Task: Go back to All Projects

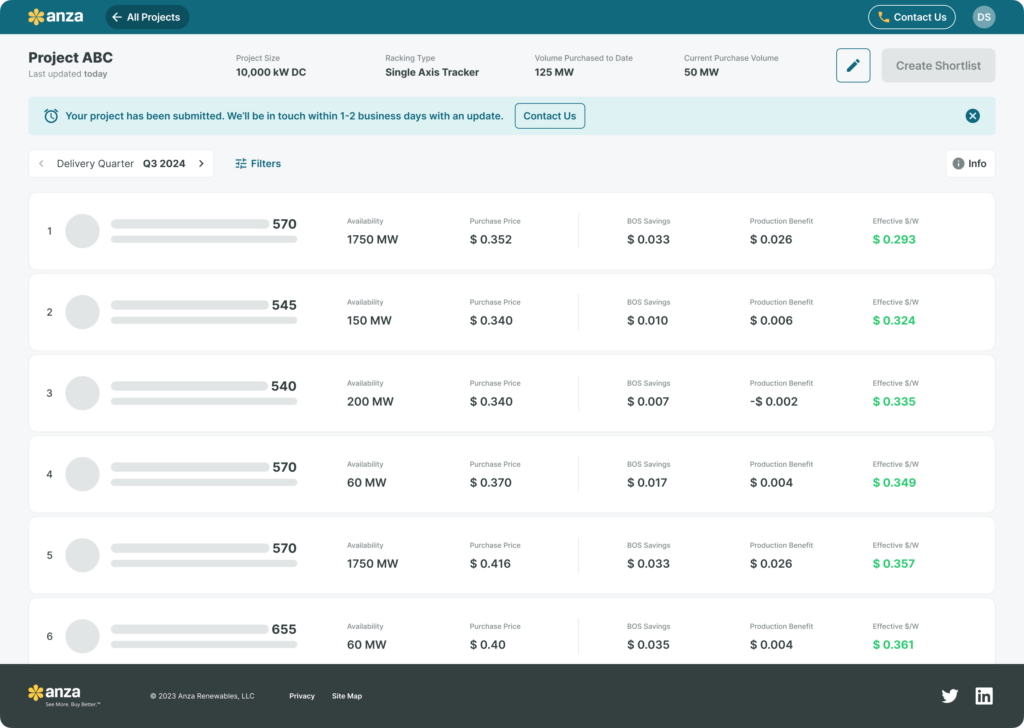Action: pyautogui.click(x=146, y=17)
